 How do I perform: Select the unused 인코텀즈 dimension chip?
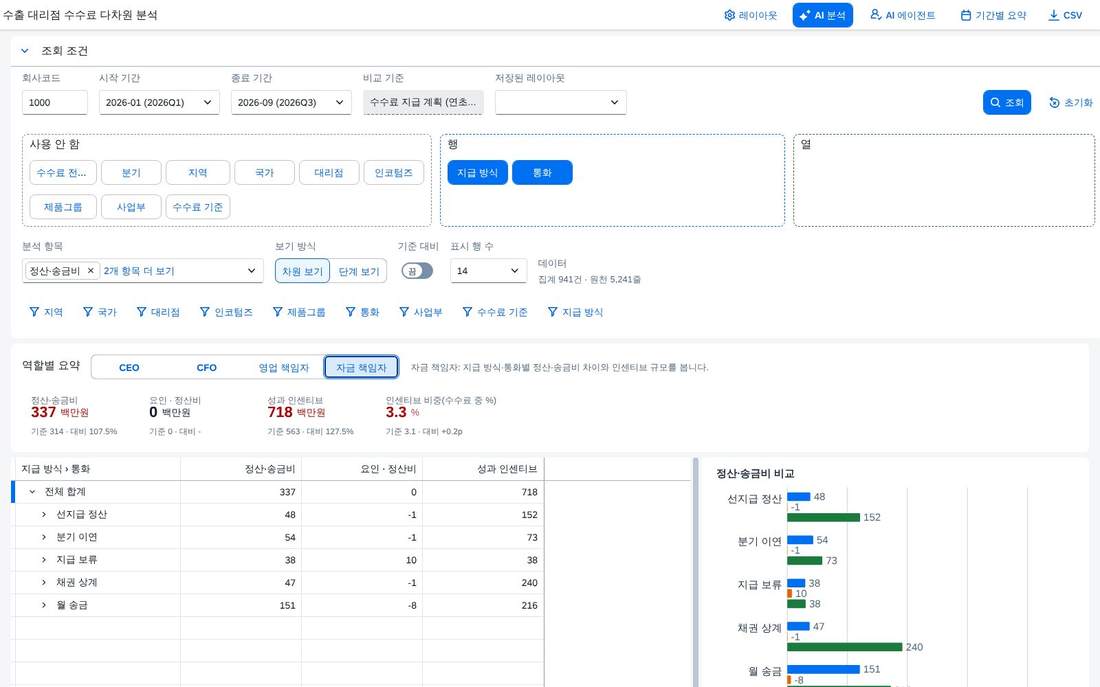point(394,173)
